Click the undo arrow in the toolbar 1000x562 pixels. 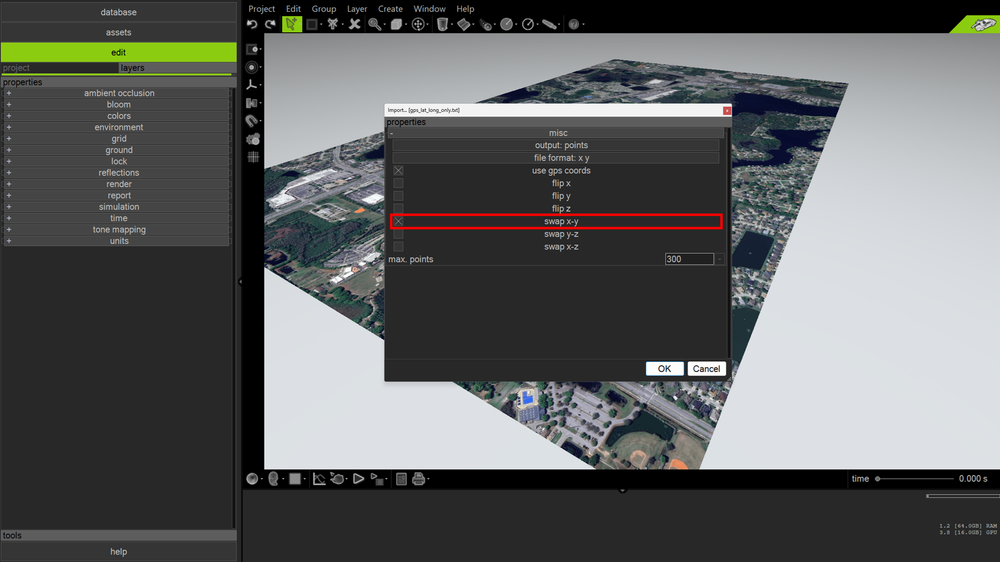click(253, 24)
